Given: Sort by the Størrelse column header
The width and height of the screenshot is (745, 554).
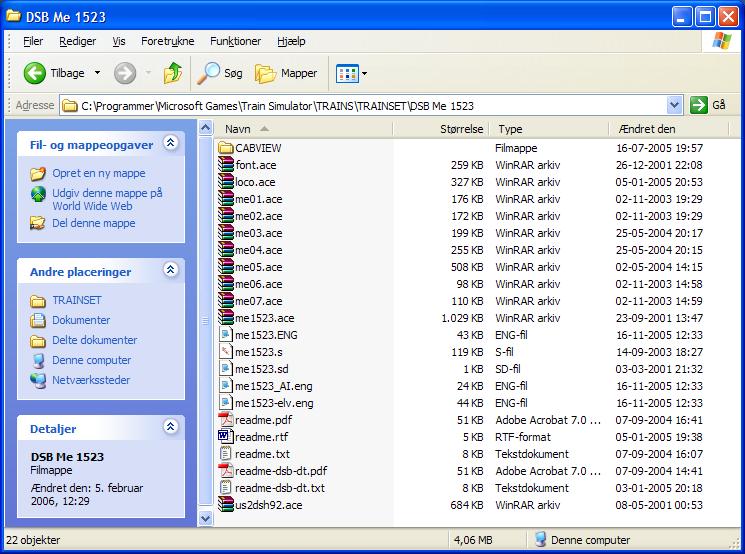Looking at the screenshot, I should (x=440, y=129).
